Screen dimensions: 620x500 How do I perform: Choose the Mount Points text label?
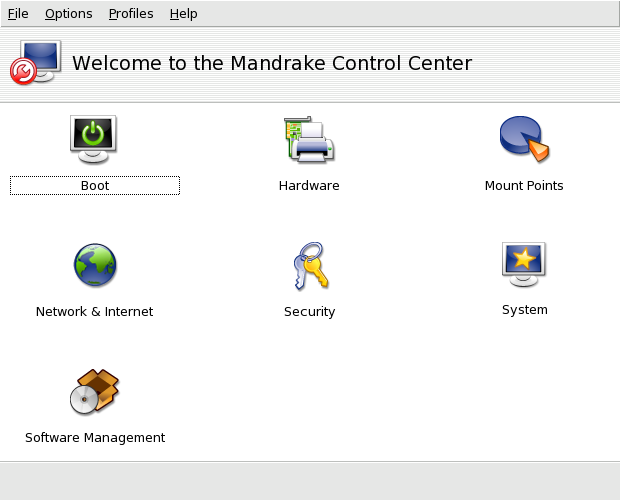click(524, 186)
